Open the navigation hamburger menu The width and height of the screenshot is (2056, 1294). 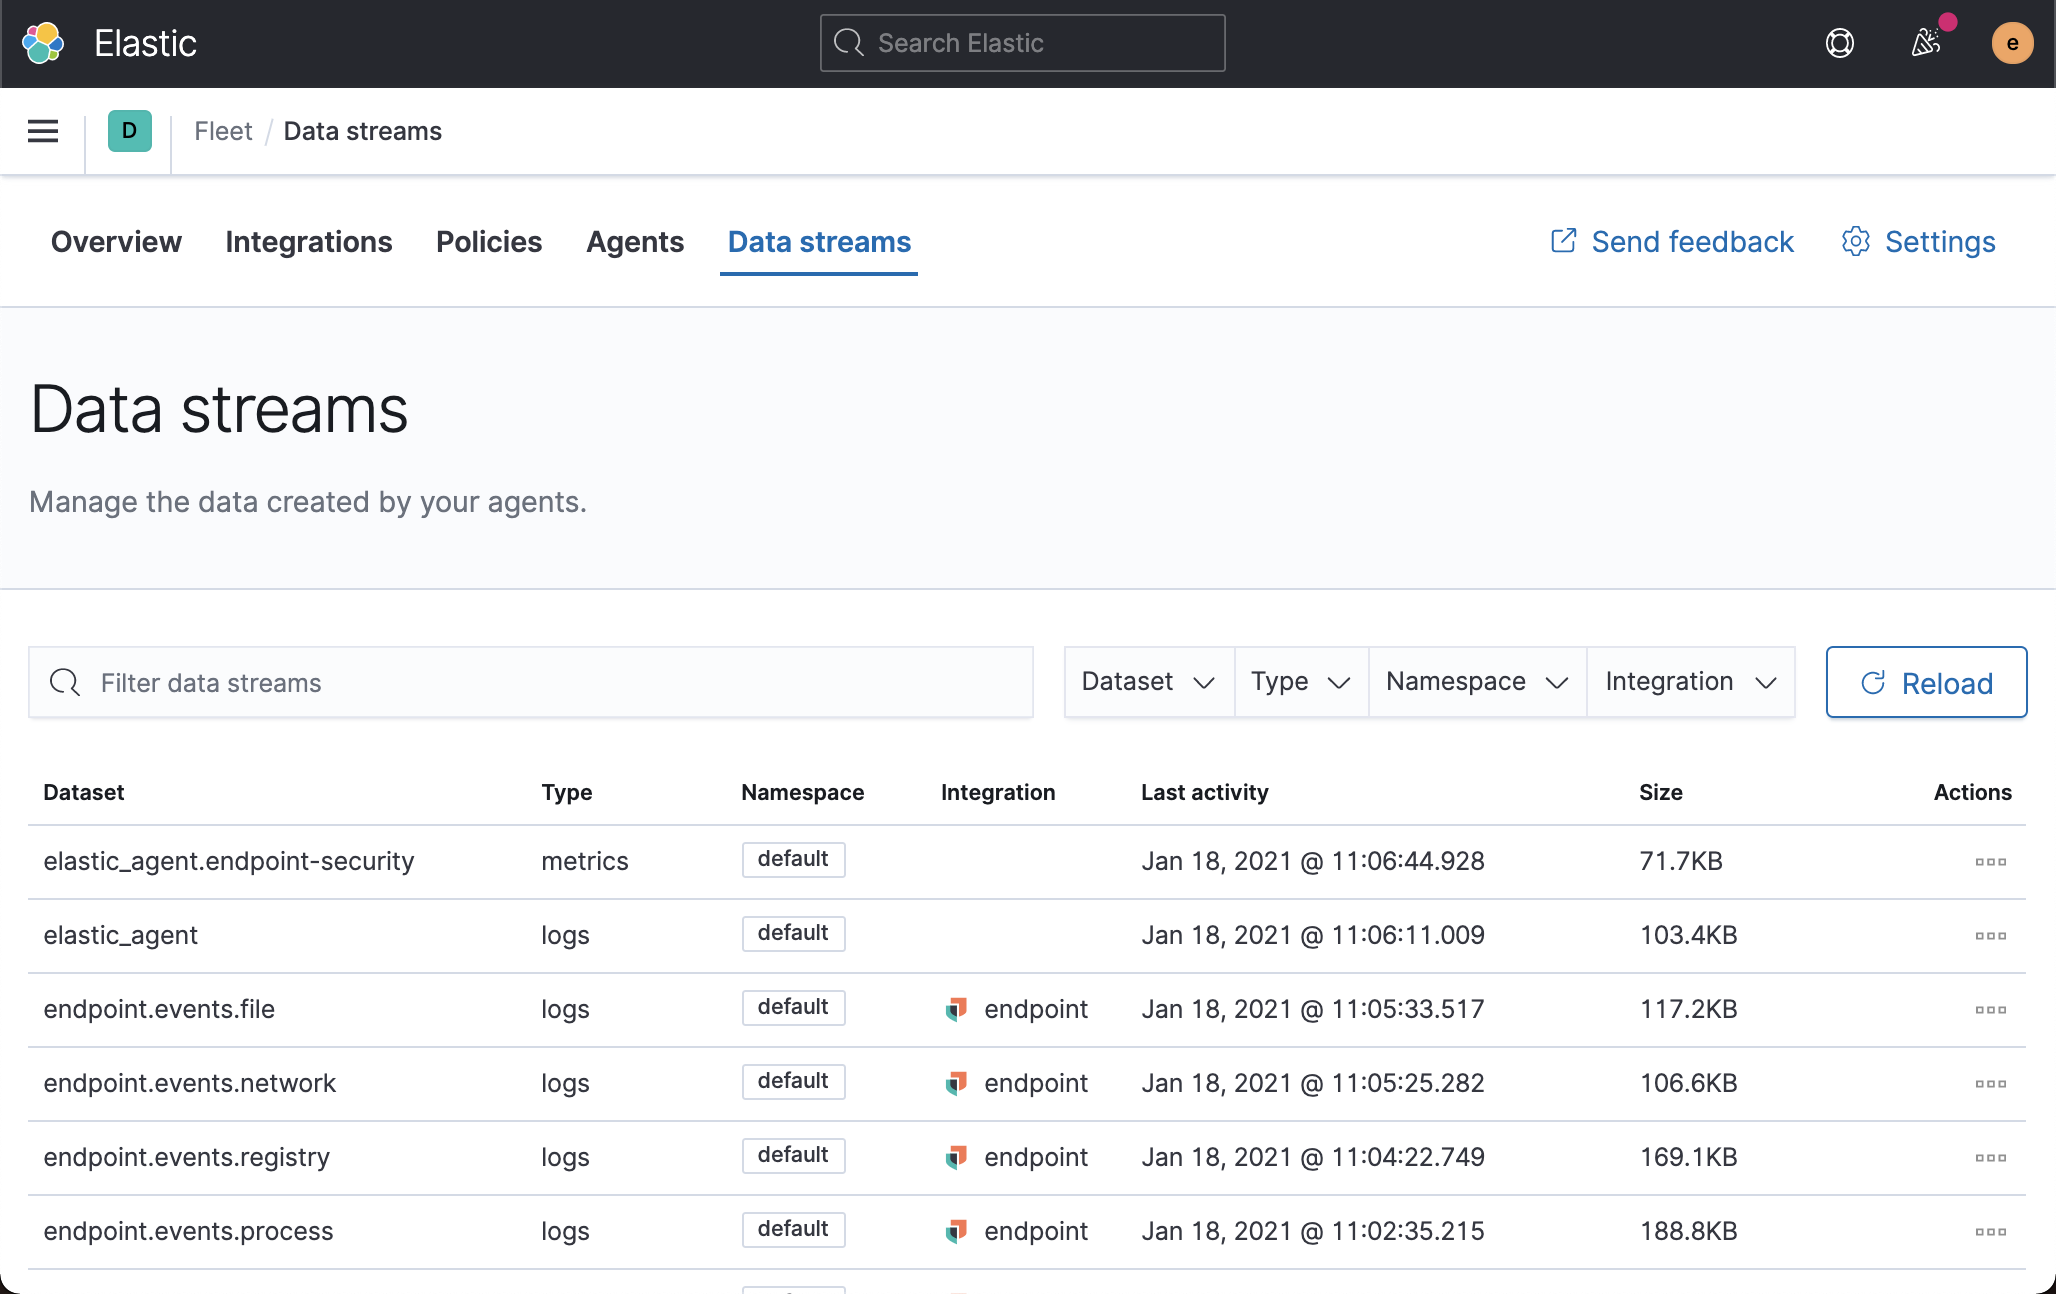coord(42,131)
